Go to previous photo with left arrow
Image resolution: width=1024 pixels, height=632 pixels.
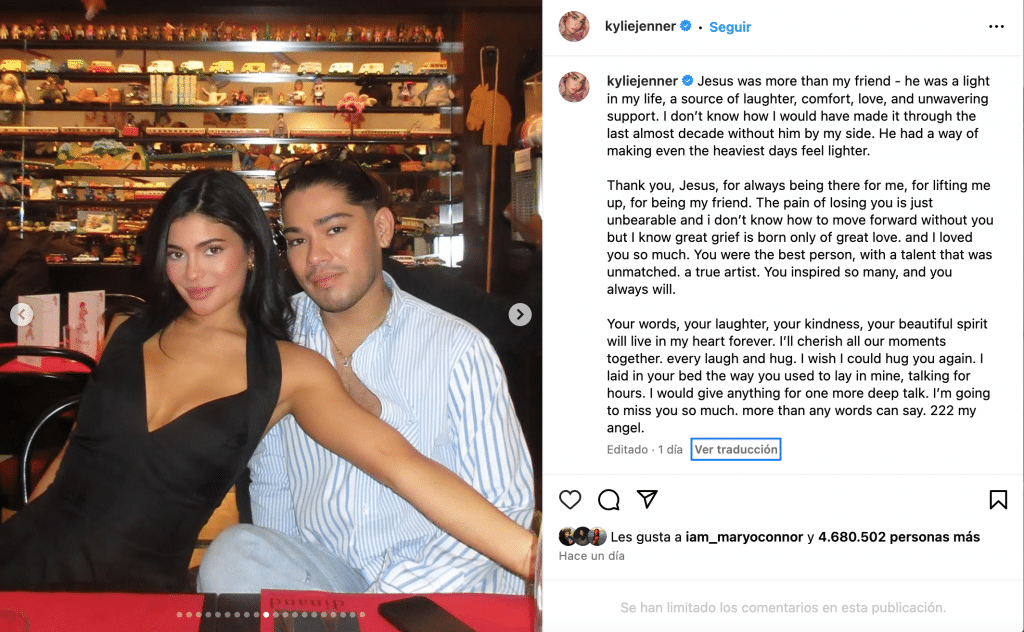22,315
